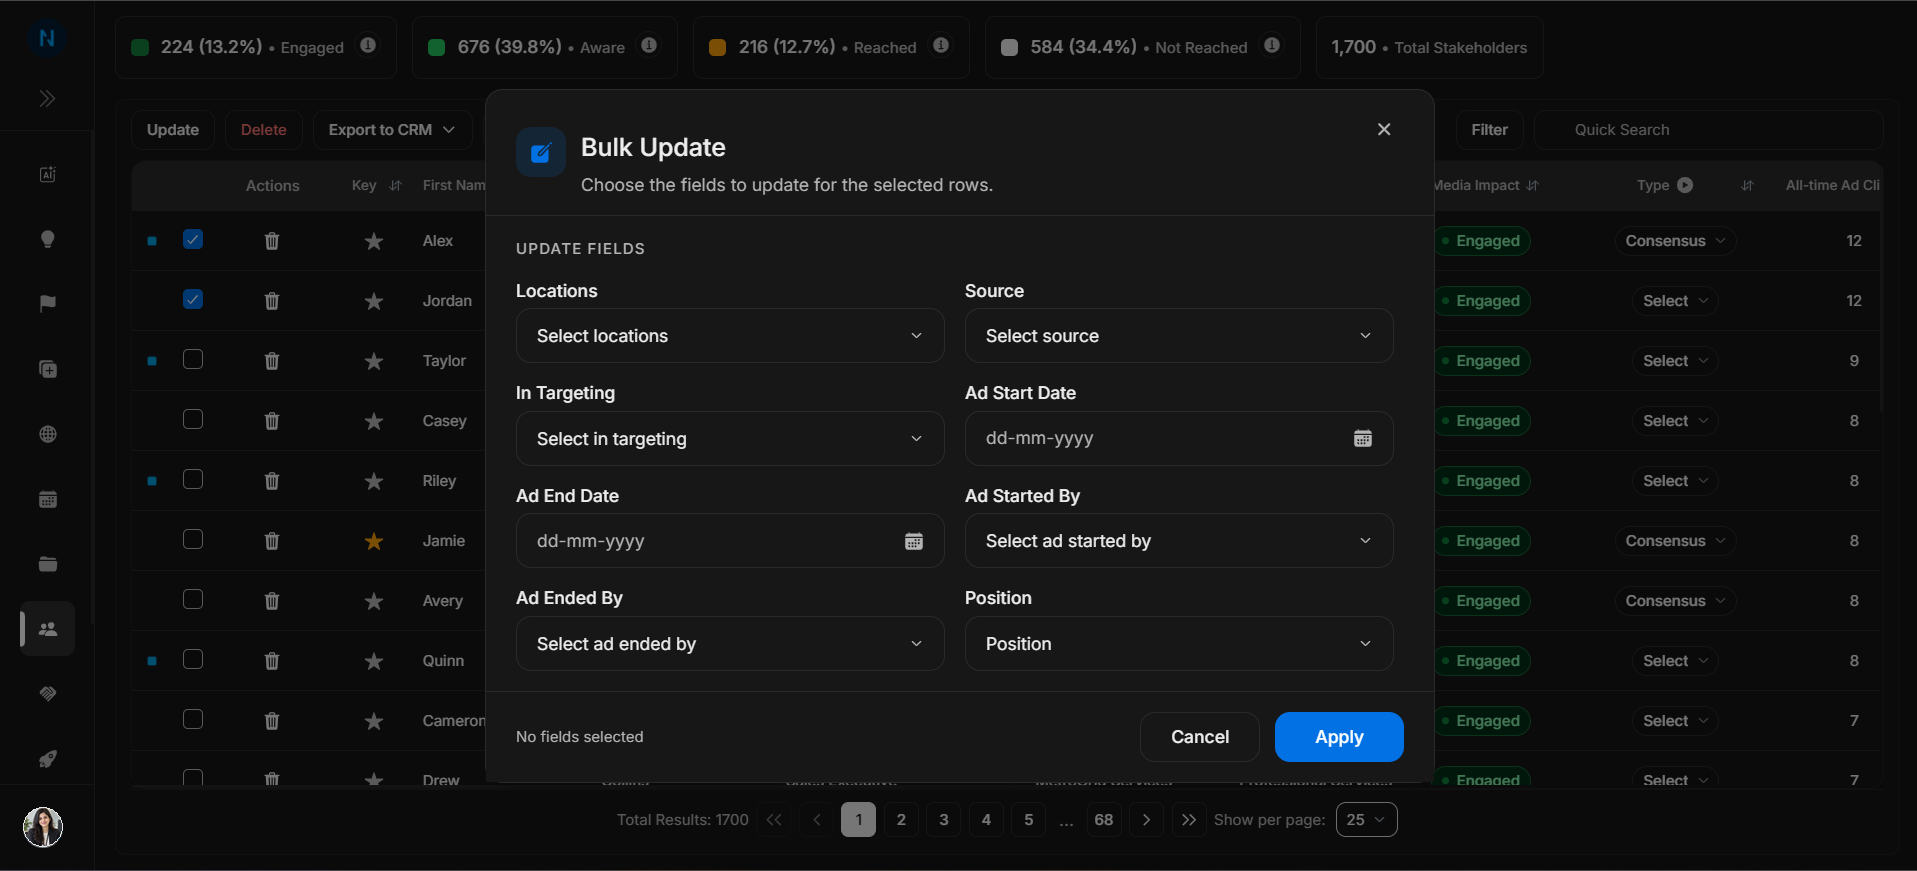Toggle key star for Taylor
The width and height of the screenshot is (1917, 871).
point(374,361)
